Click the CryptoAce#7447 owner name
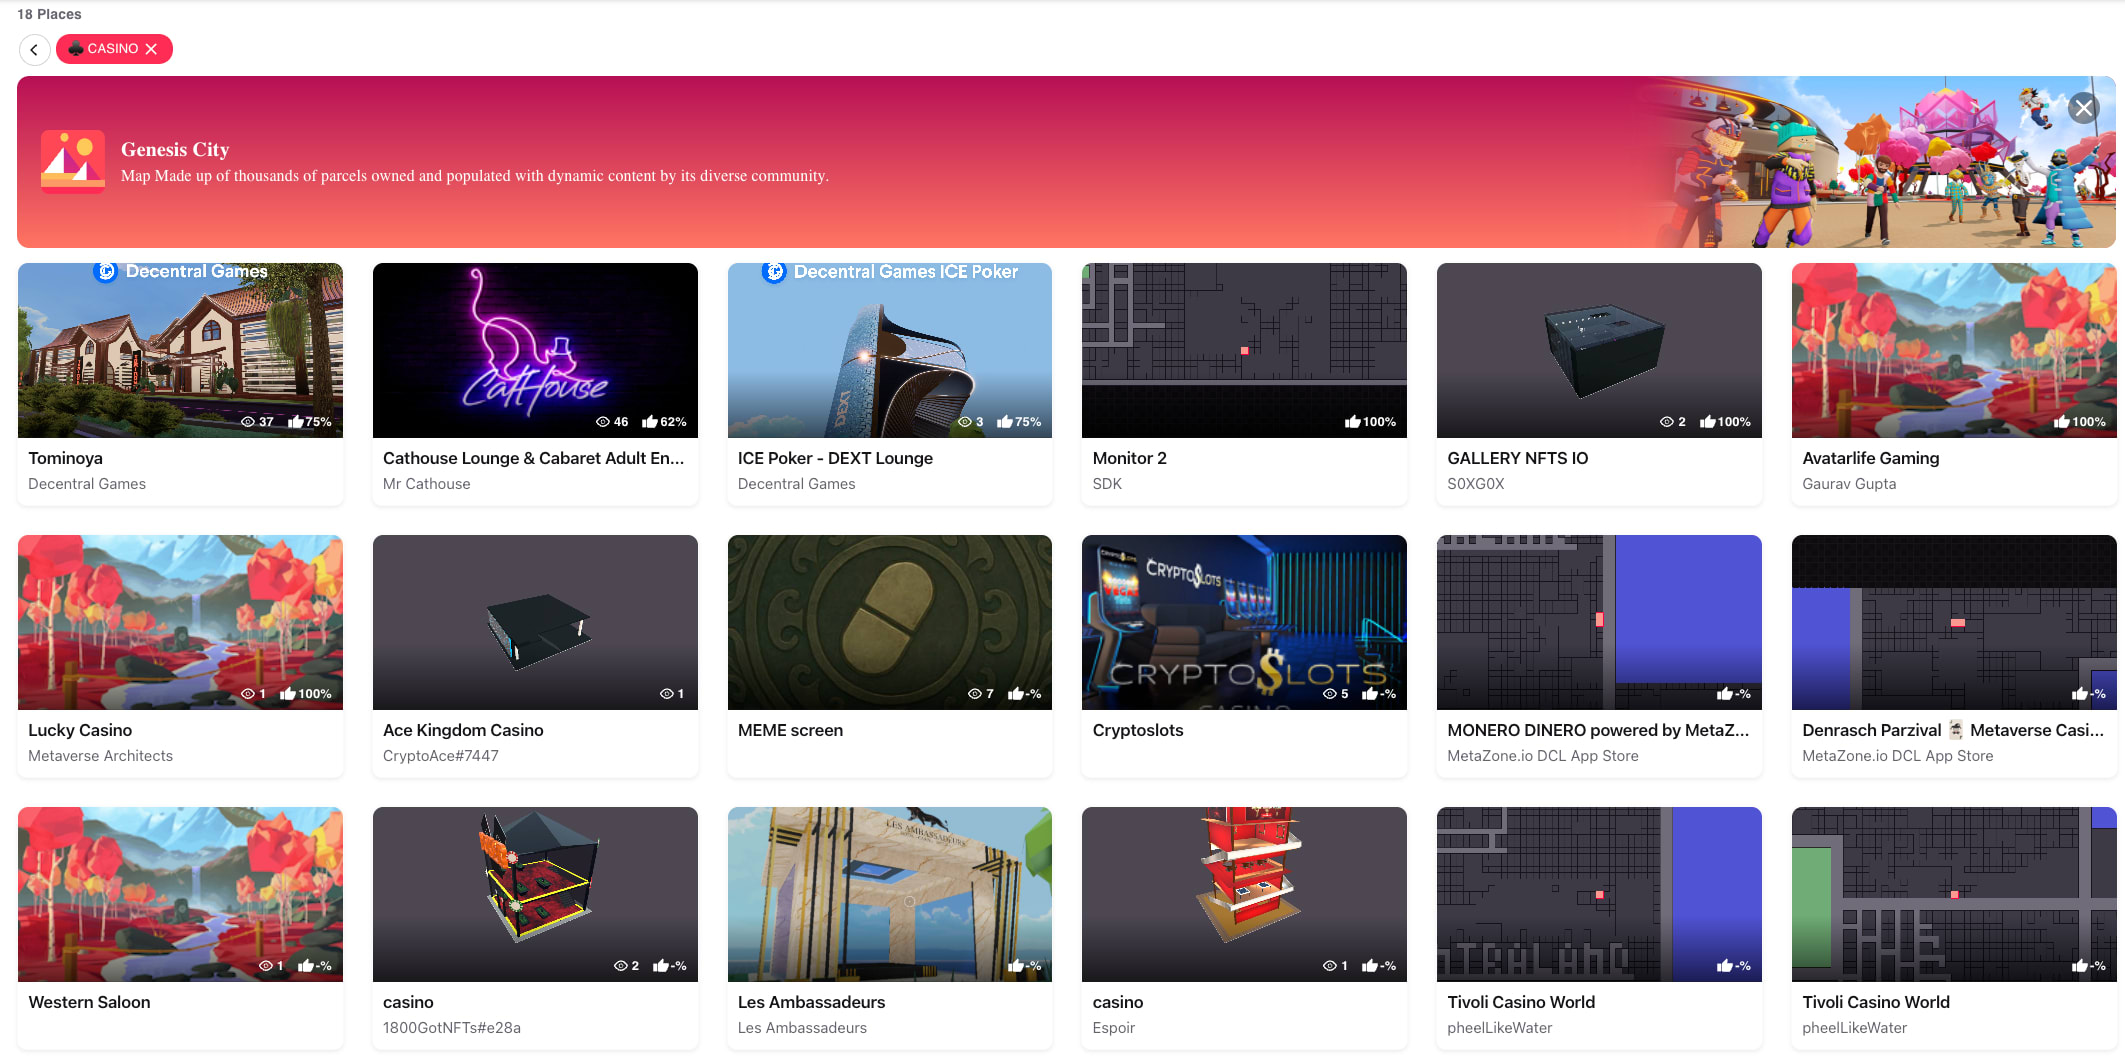The height and width of the screenshot is (1059, 2125). [440, 756]
